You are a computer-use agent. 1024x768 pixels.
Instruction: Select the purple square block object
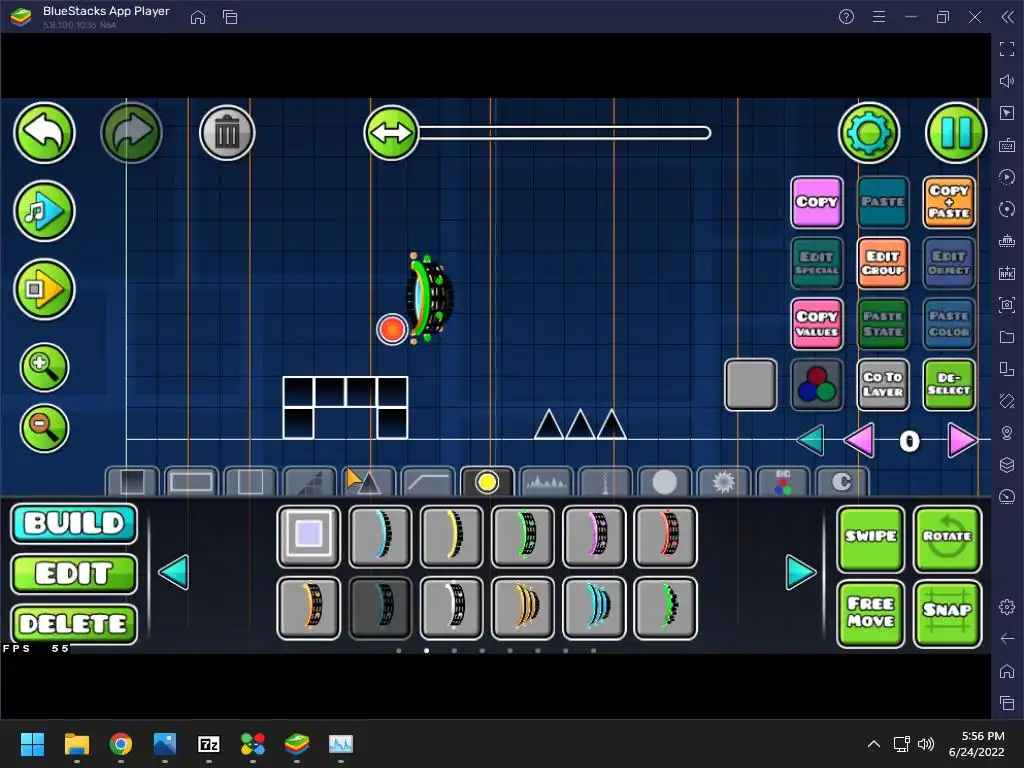point(308,536)
